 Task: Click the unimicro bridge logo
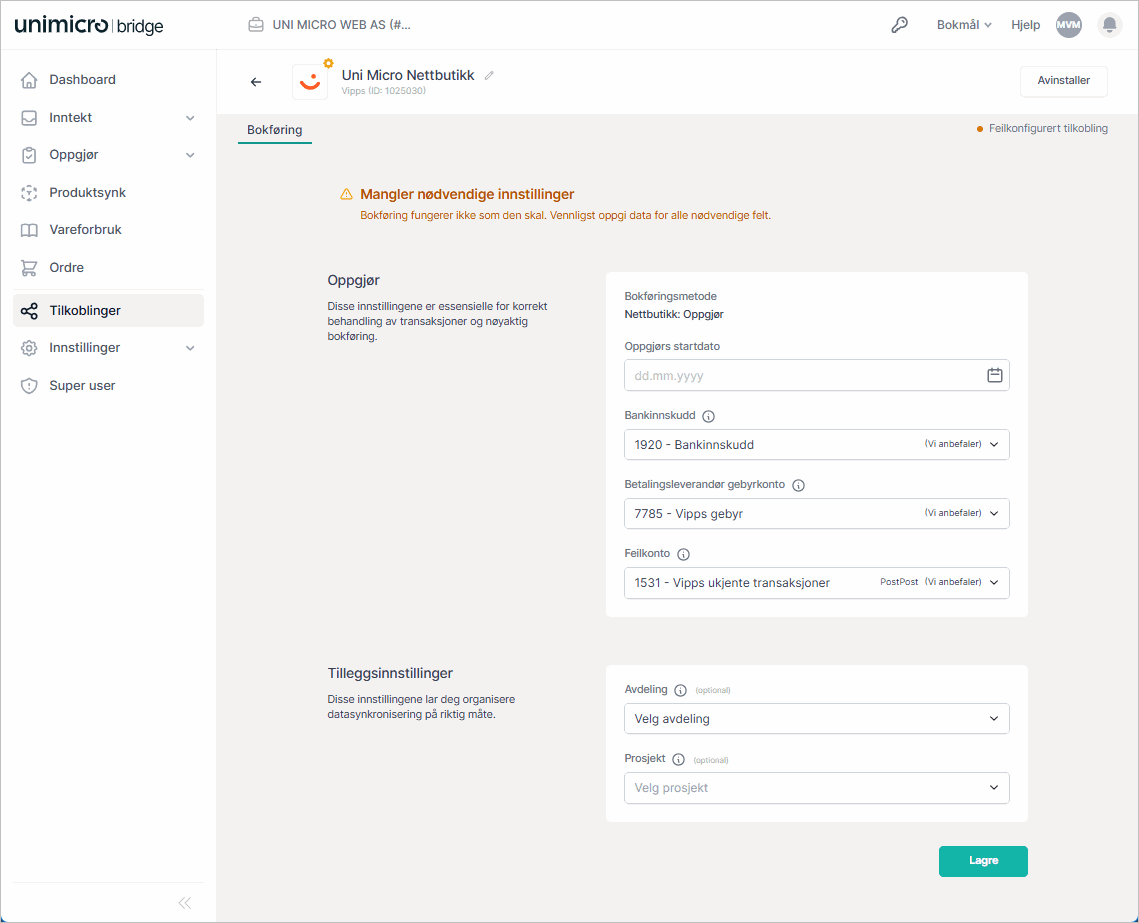tap(89, 25)
